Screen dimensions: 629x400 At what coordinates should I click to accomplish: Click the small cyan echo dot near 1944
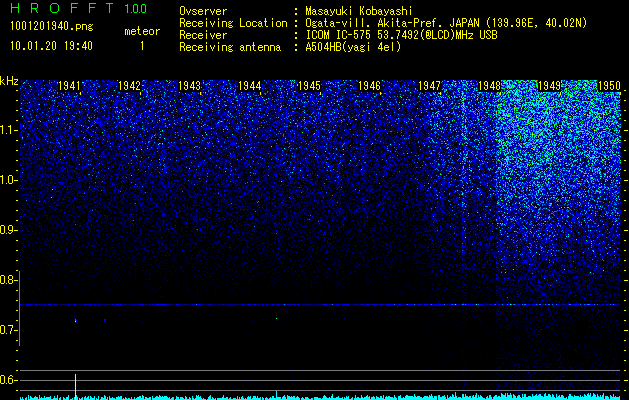(x=276, y=319)
